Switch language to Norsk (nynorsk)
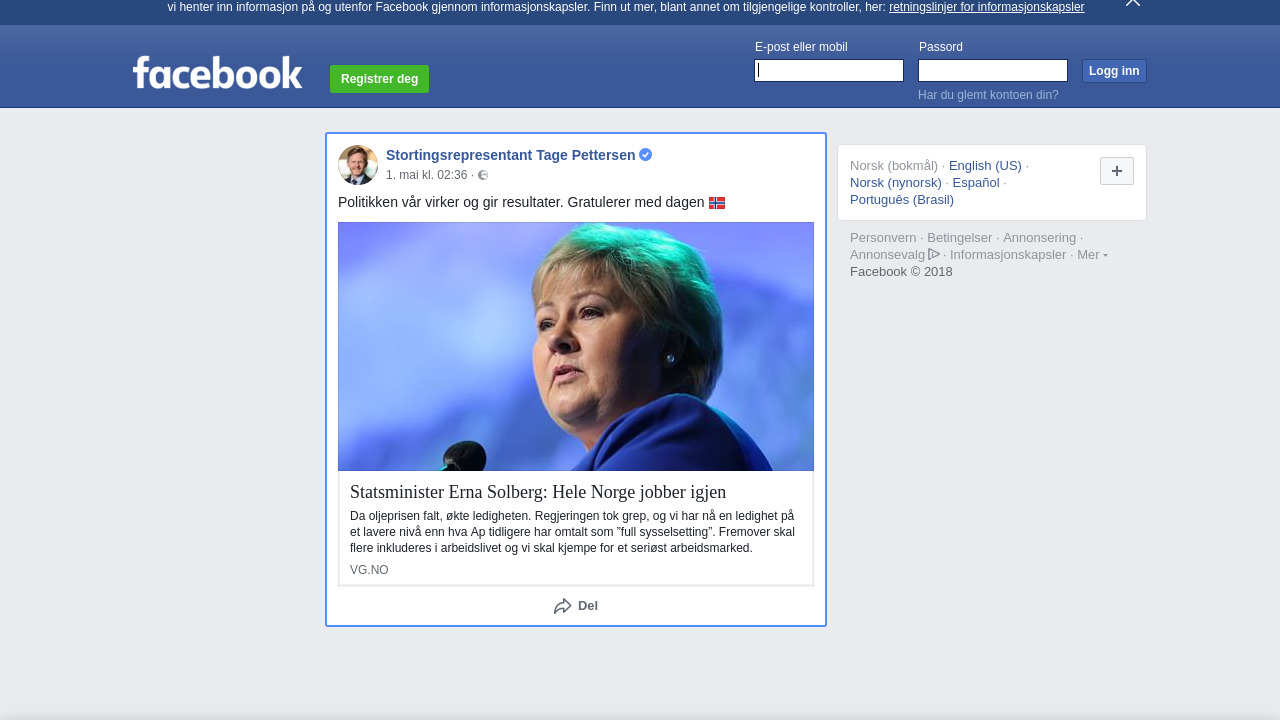Image resolution: width=1280 pixels, height=720 pixels. (896, 183)
